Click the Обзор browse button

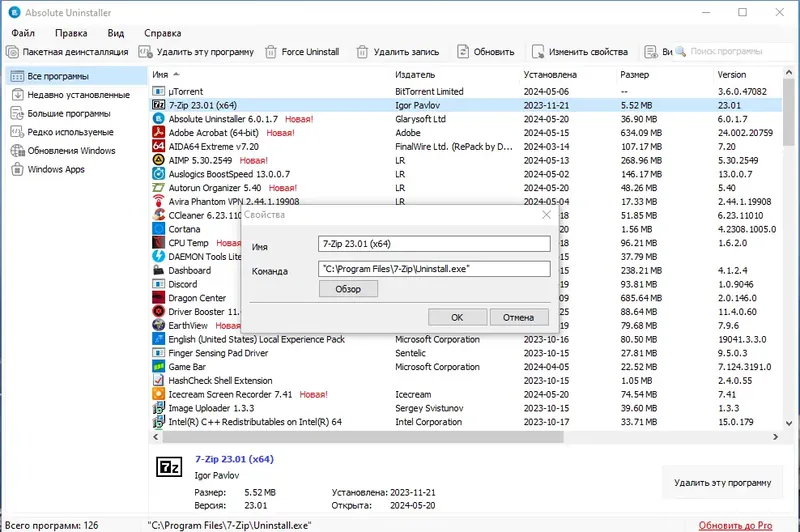tap(348, 289)
